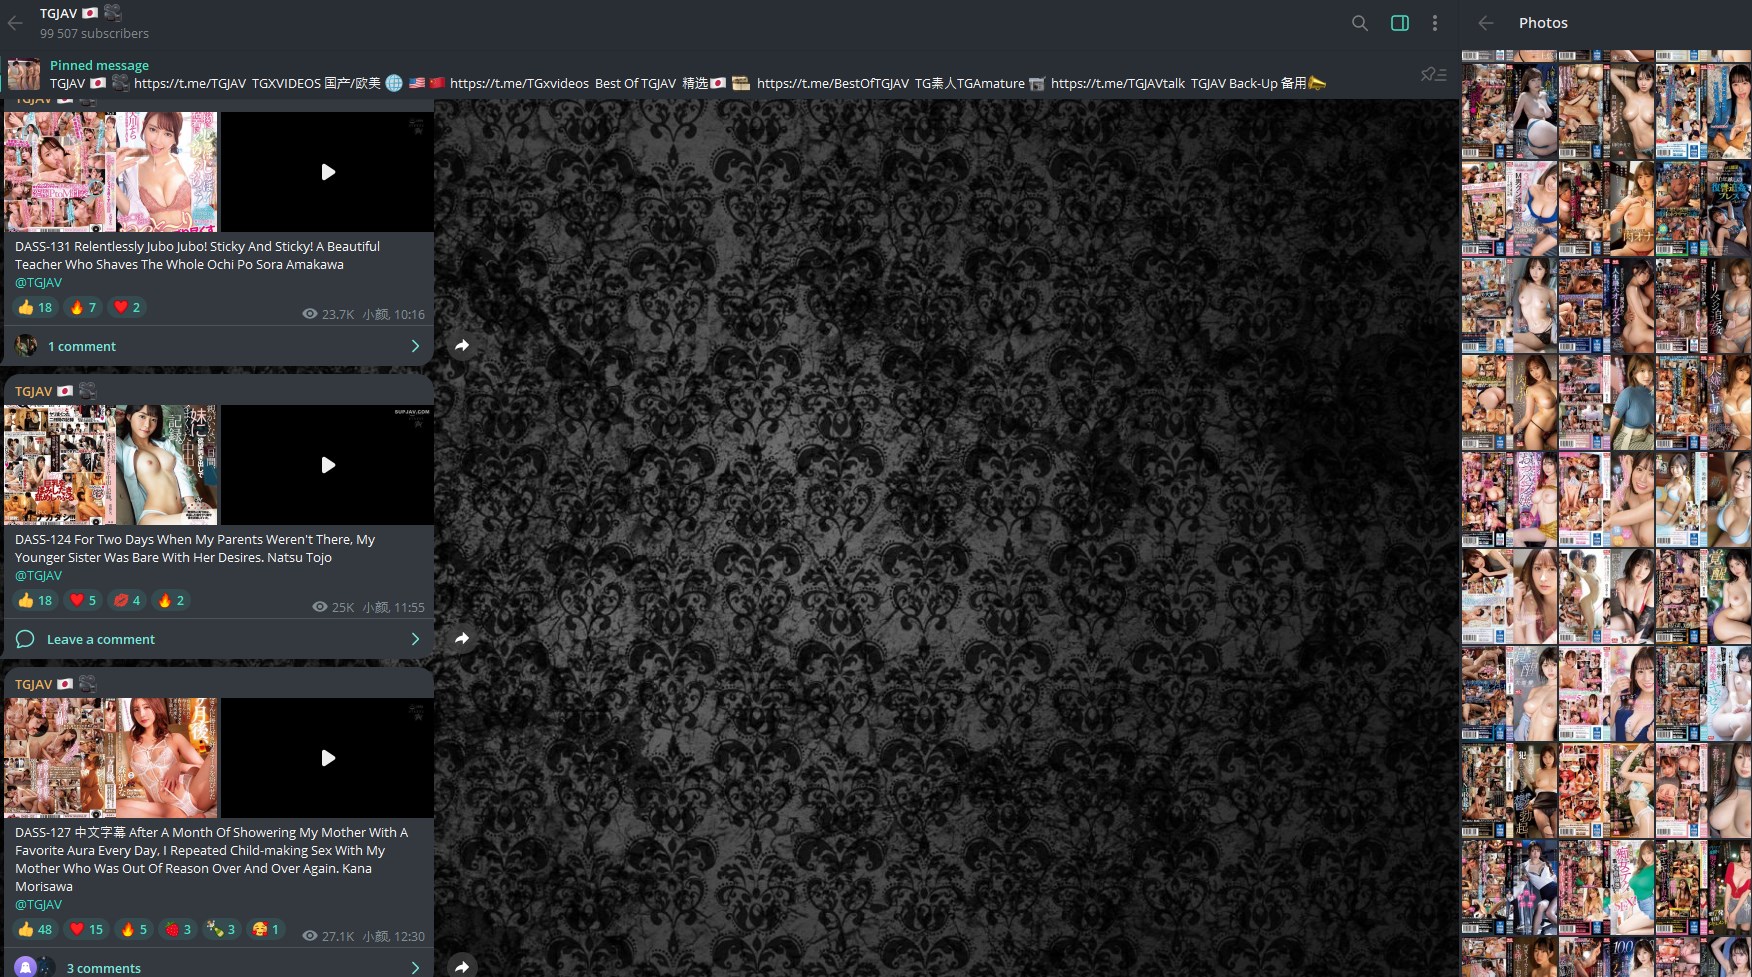This screenshot has height=977, width=1752.
Task: Go back from the Photos panel
Action: click(1485, 23)
